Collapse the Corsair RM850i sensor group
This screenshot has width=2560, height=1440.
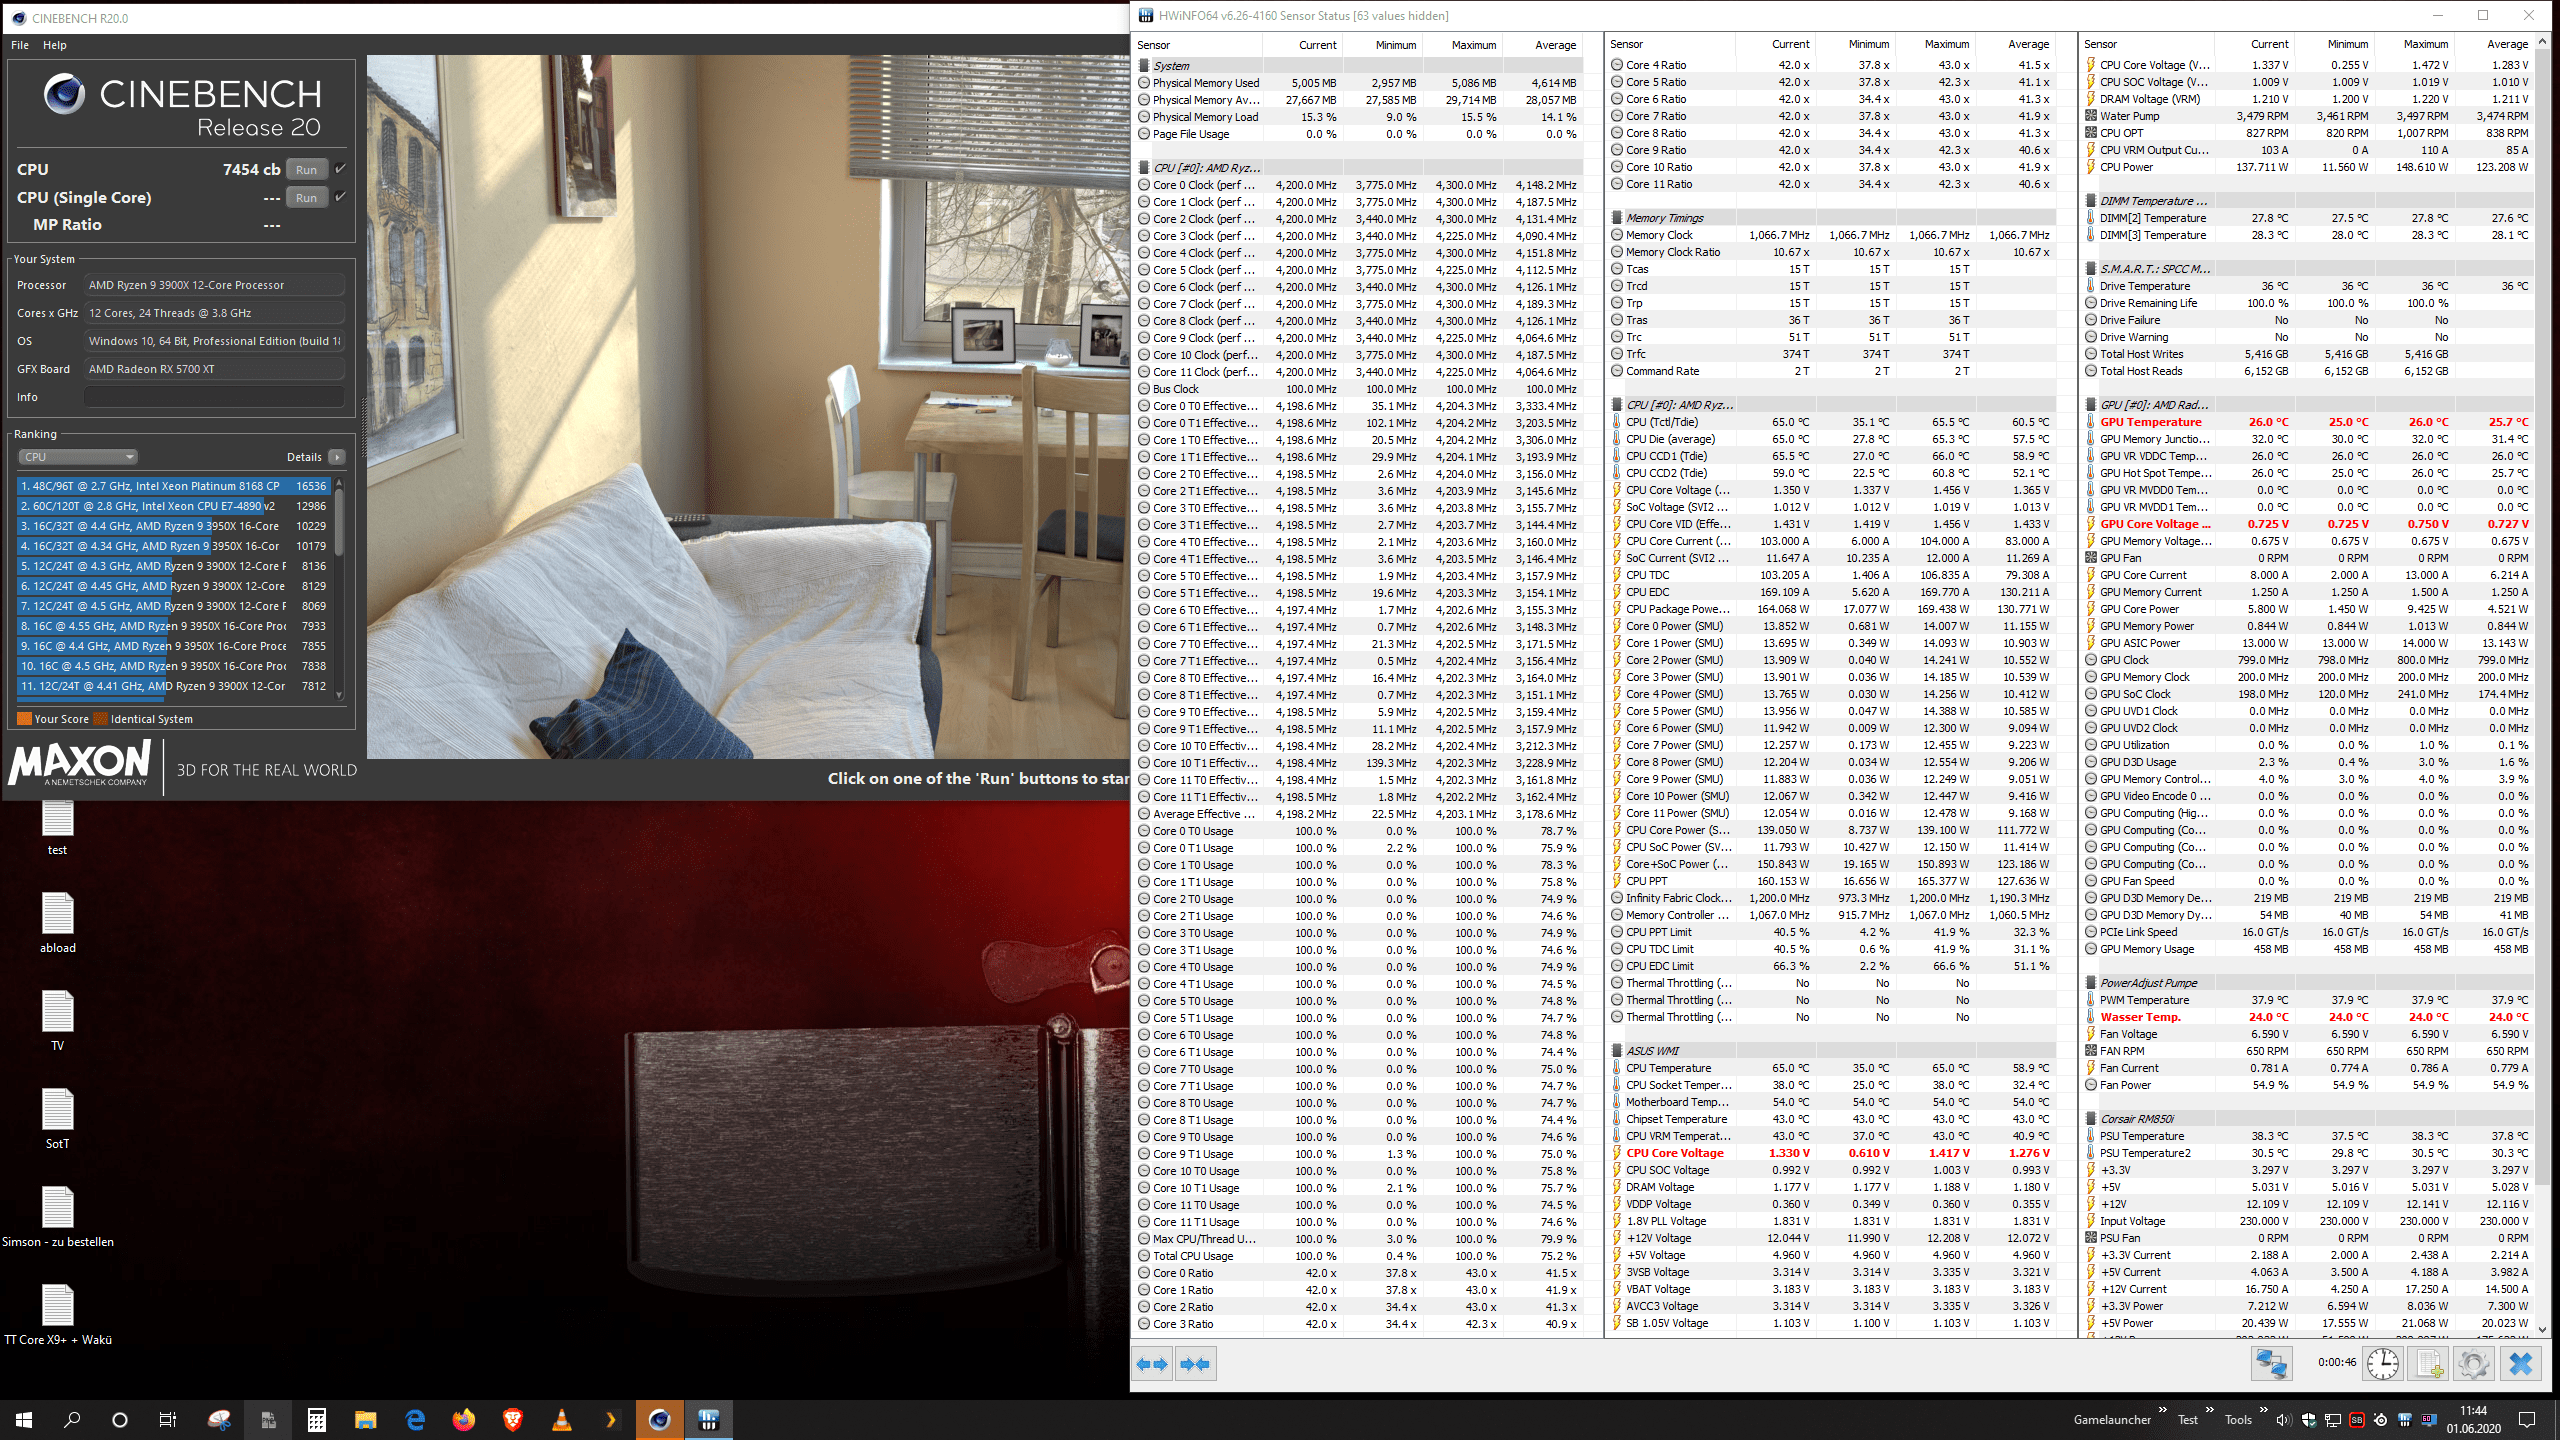[x=2308, y=1119]
